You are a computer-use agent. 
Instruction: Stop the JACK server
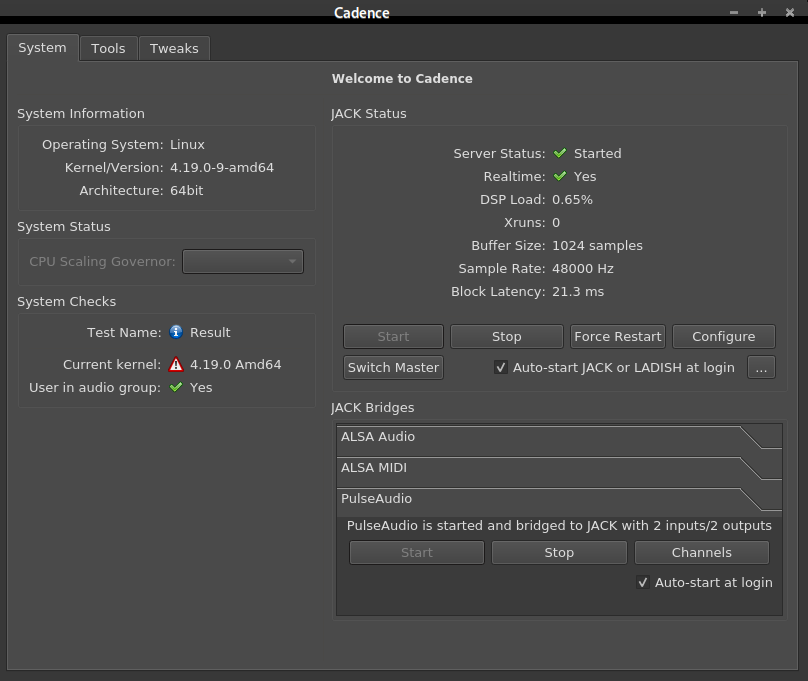pos(507,336)
